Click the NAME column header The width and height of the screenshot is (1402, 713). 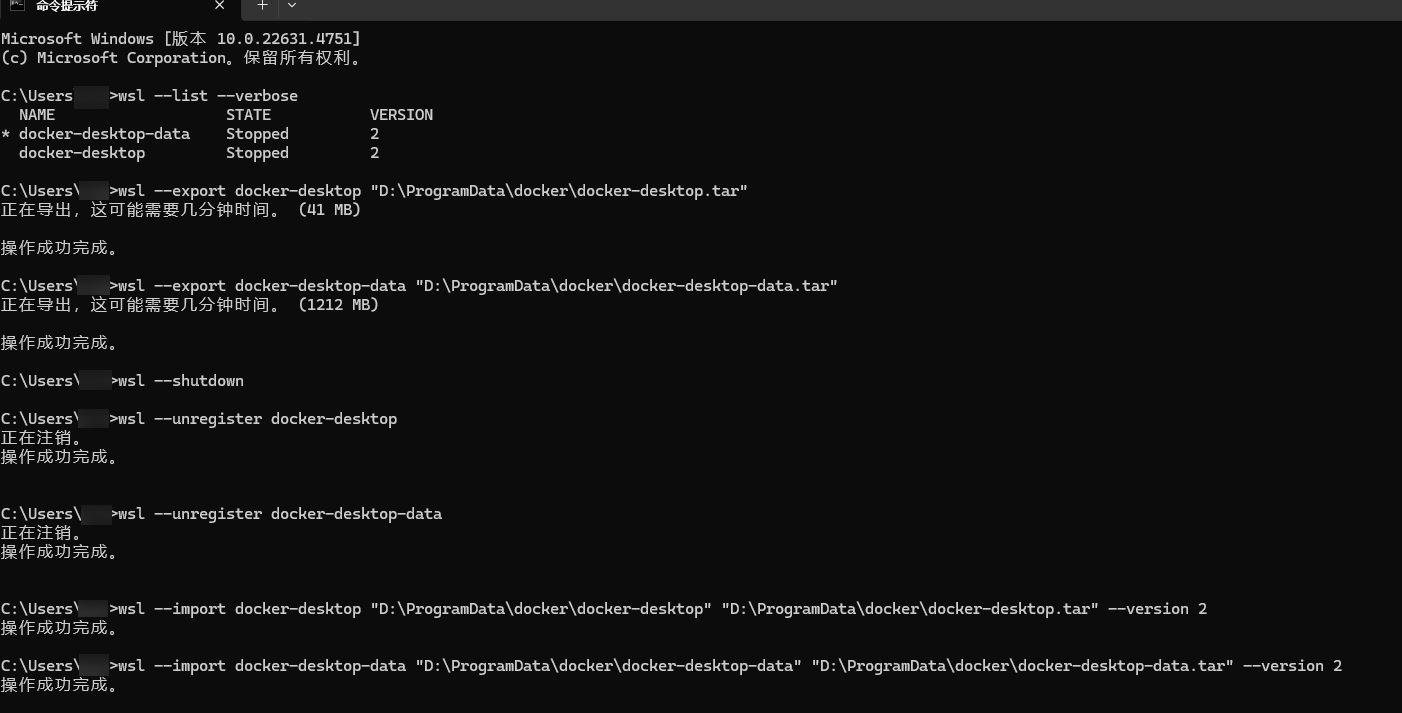[x=37, y=115]
